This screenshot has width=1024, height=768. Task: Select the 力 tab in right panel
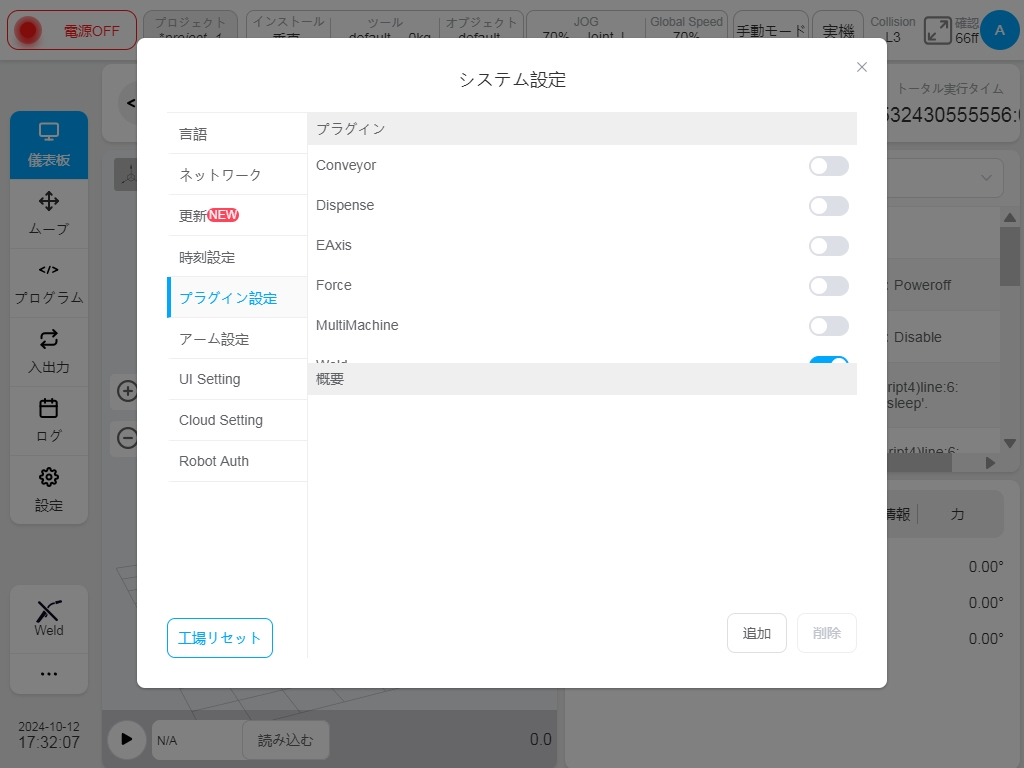(957, 515)
